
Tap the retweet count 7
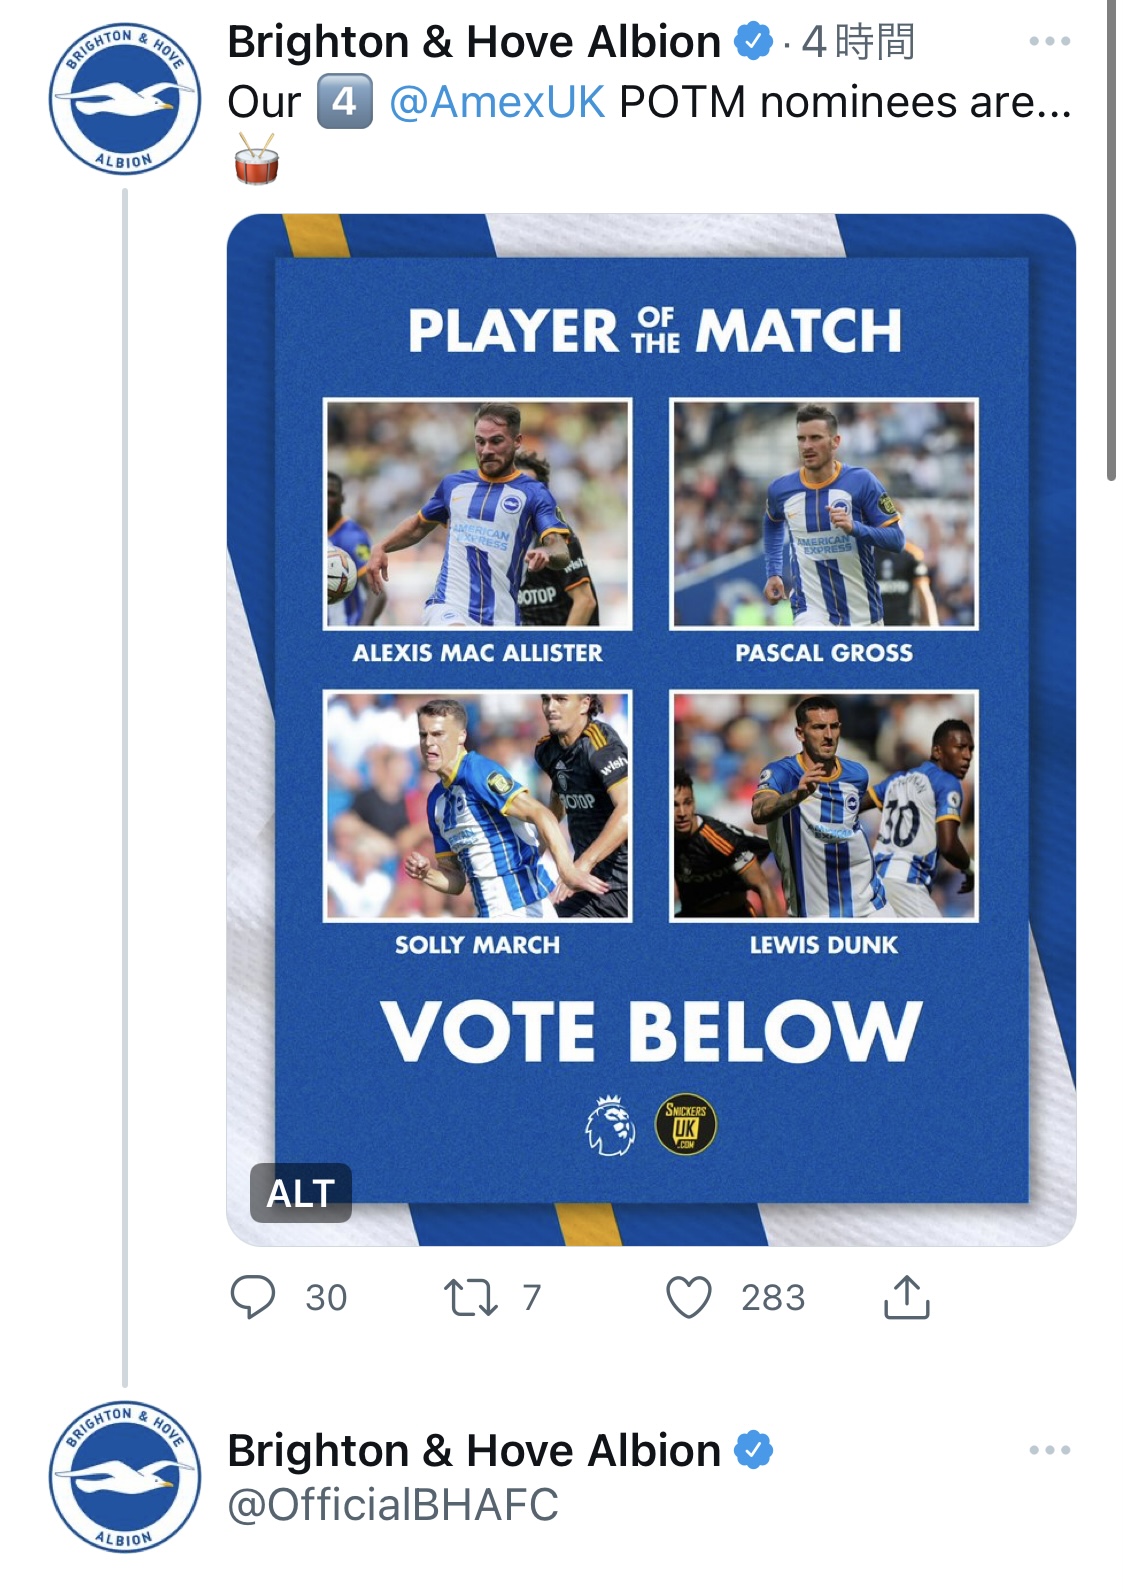[x=532, y=1297]
